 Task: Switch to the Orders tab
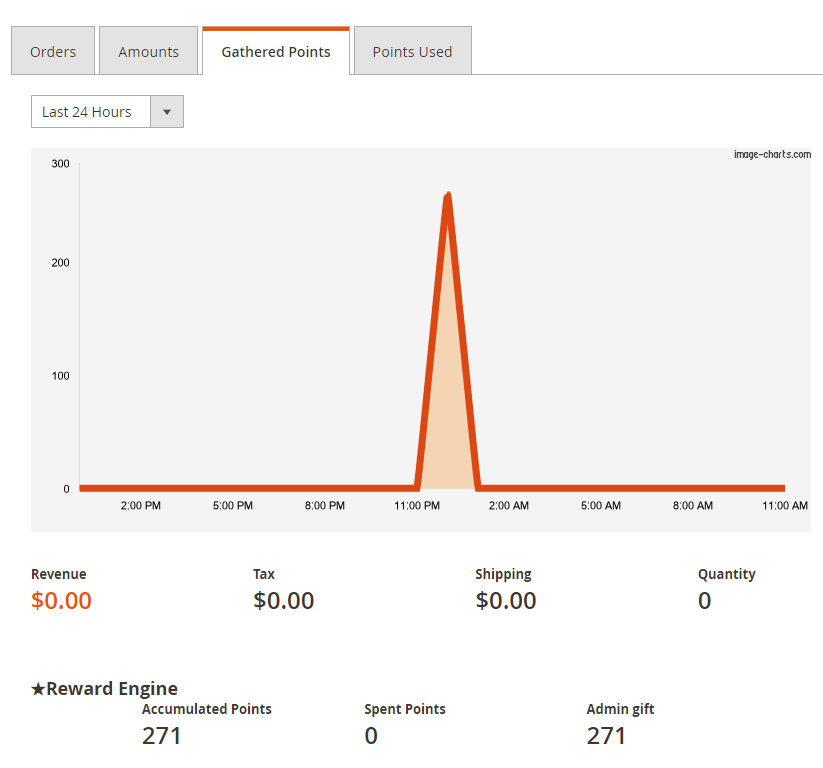coord(52,51)
